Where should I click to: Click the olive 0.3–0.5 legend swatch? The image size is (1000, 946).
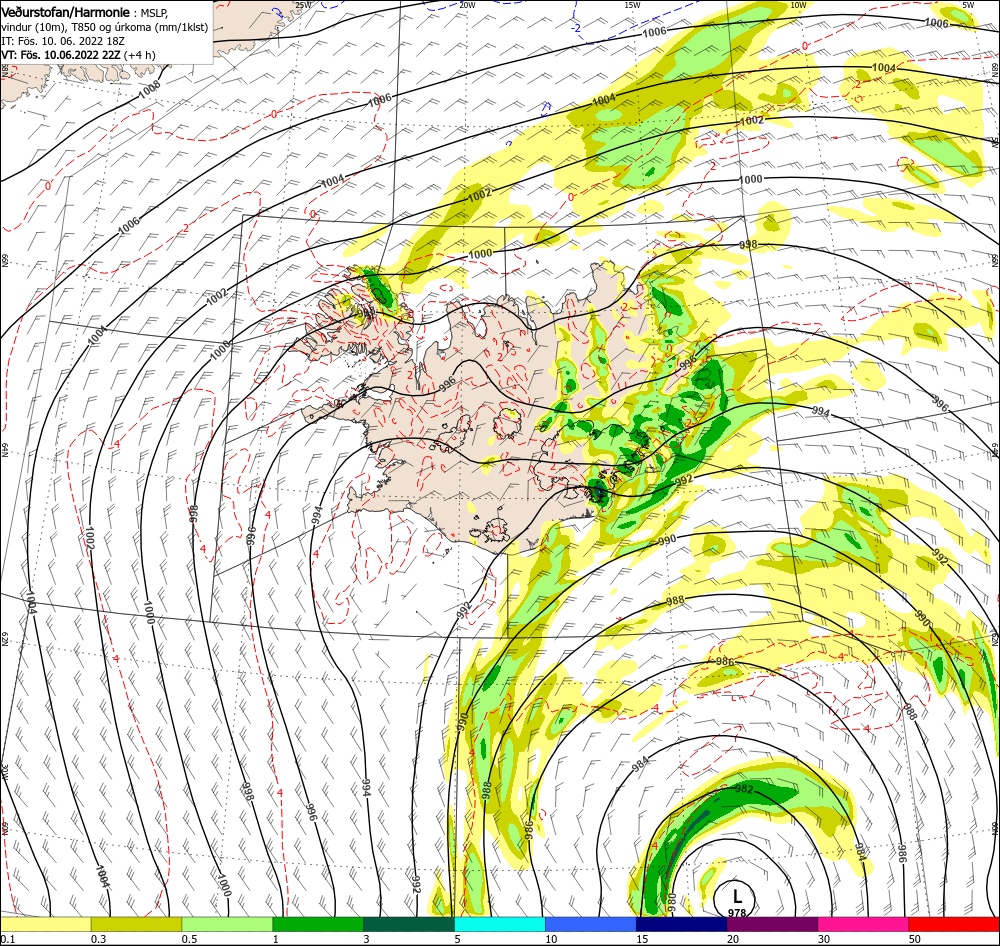pos(136,924)
